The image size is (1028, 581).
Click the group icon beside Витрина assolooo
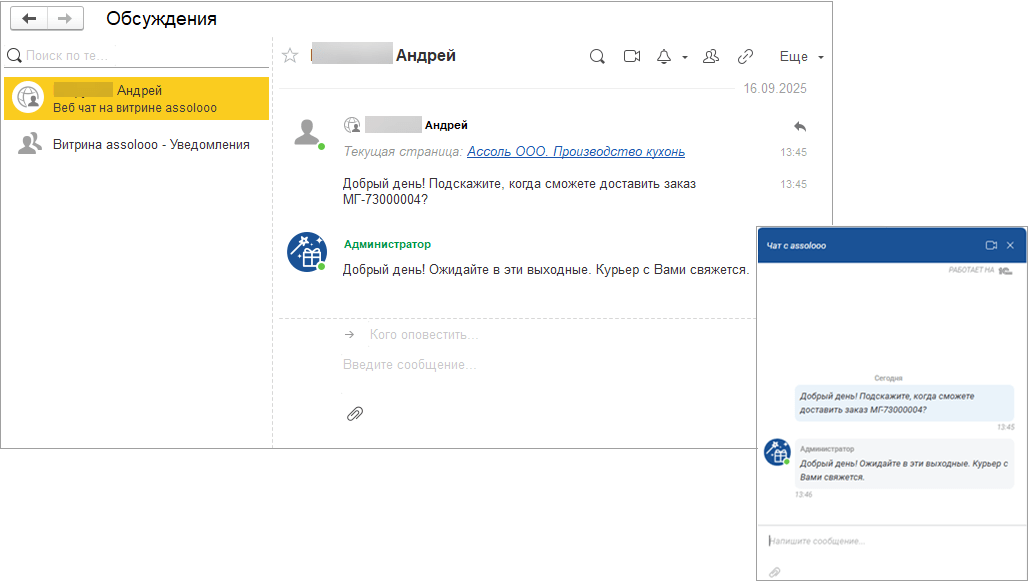(30, 144)
